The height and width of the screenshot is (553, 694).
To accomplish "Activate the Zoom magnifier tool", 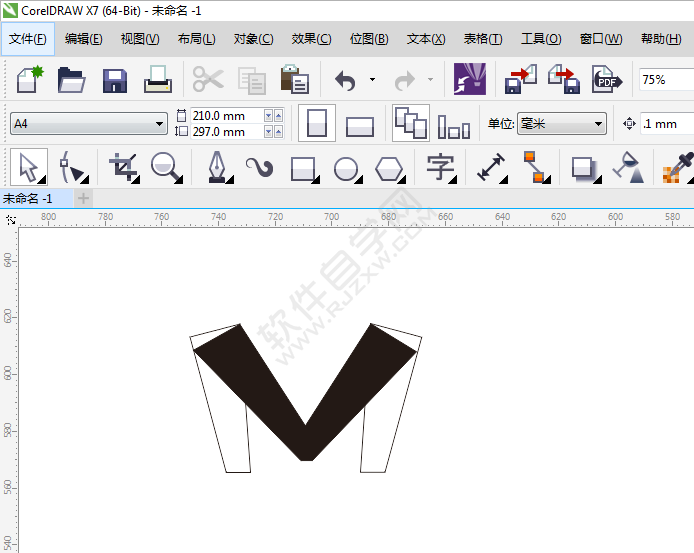I will [167, 167].
